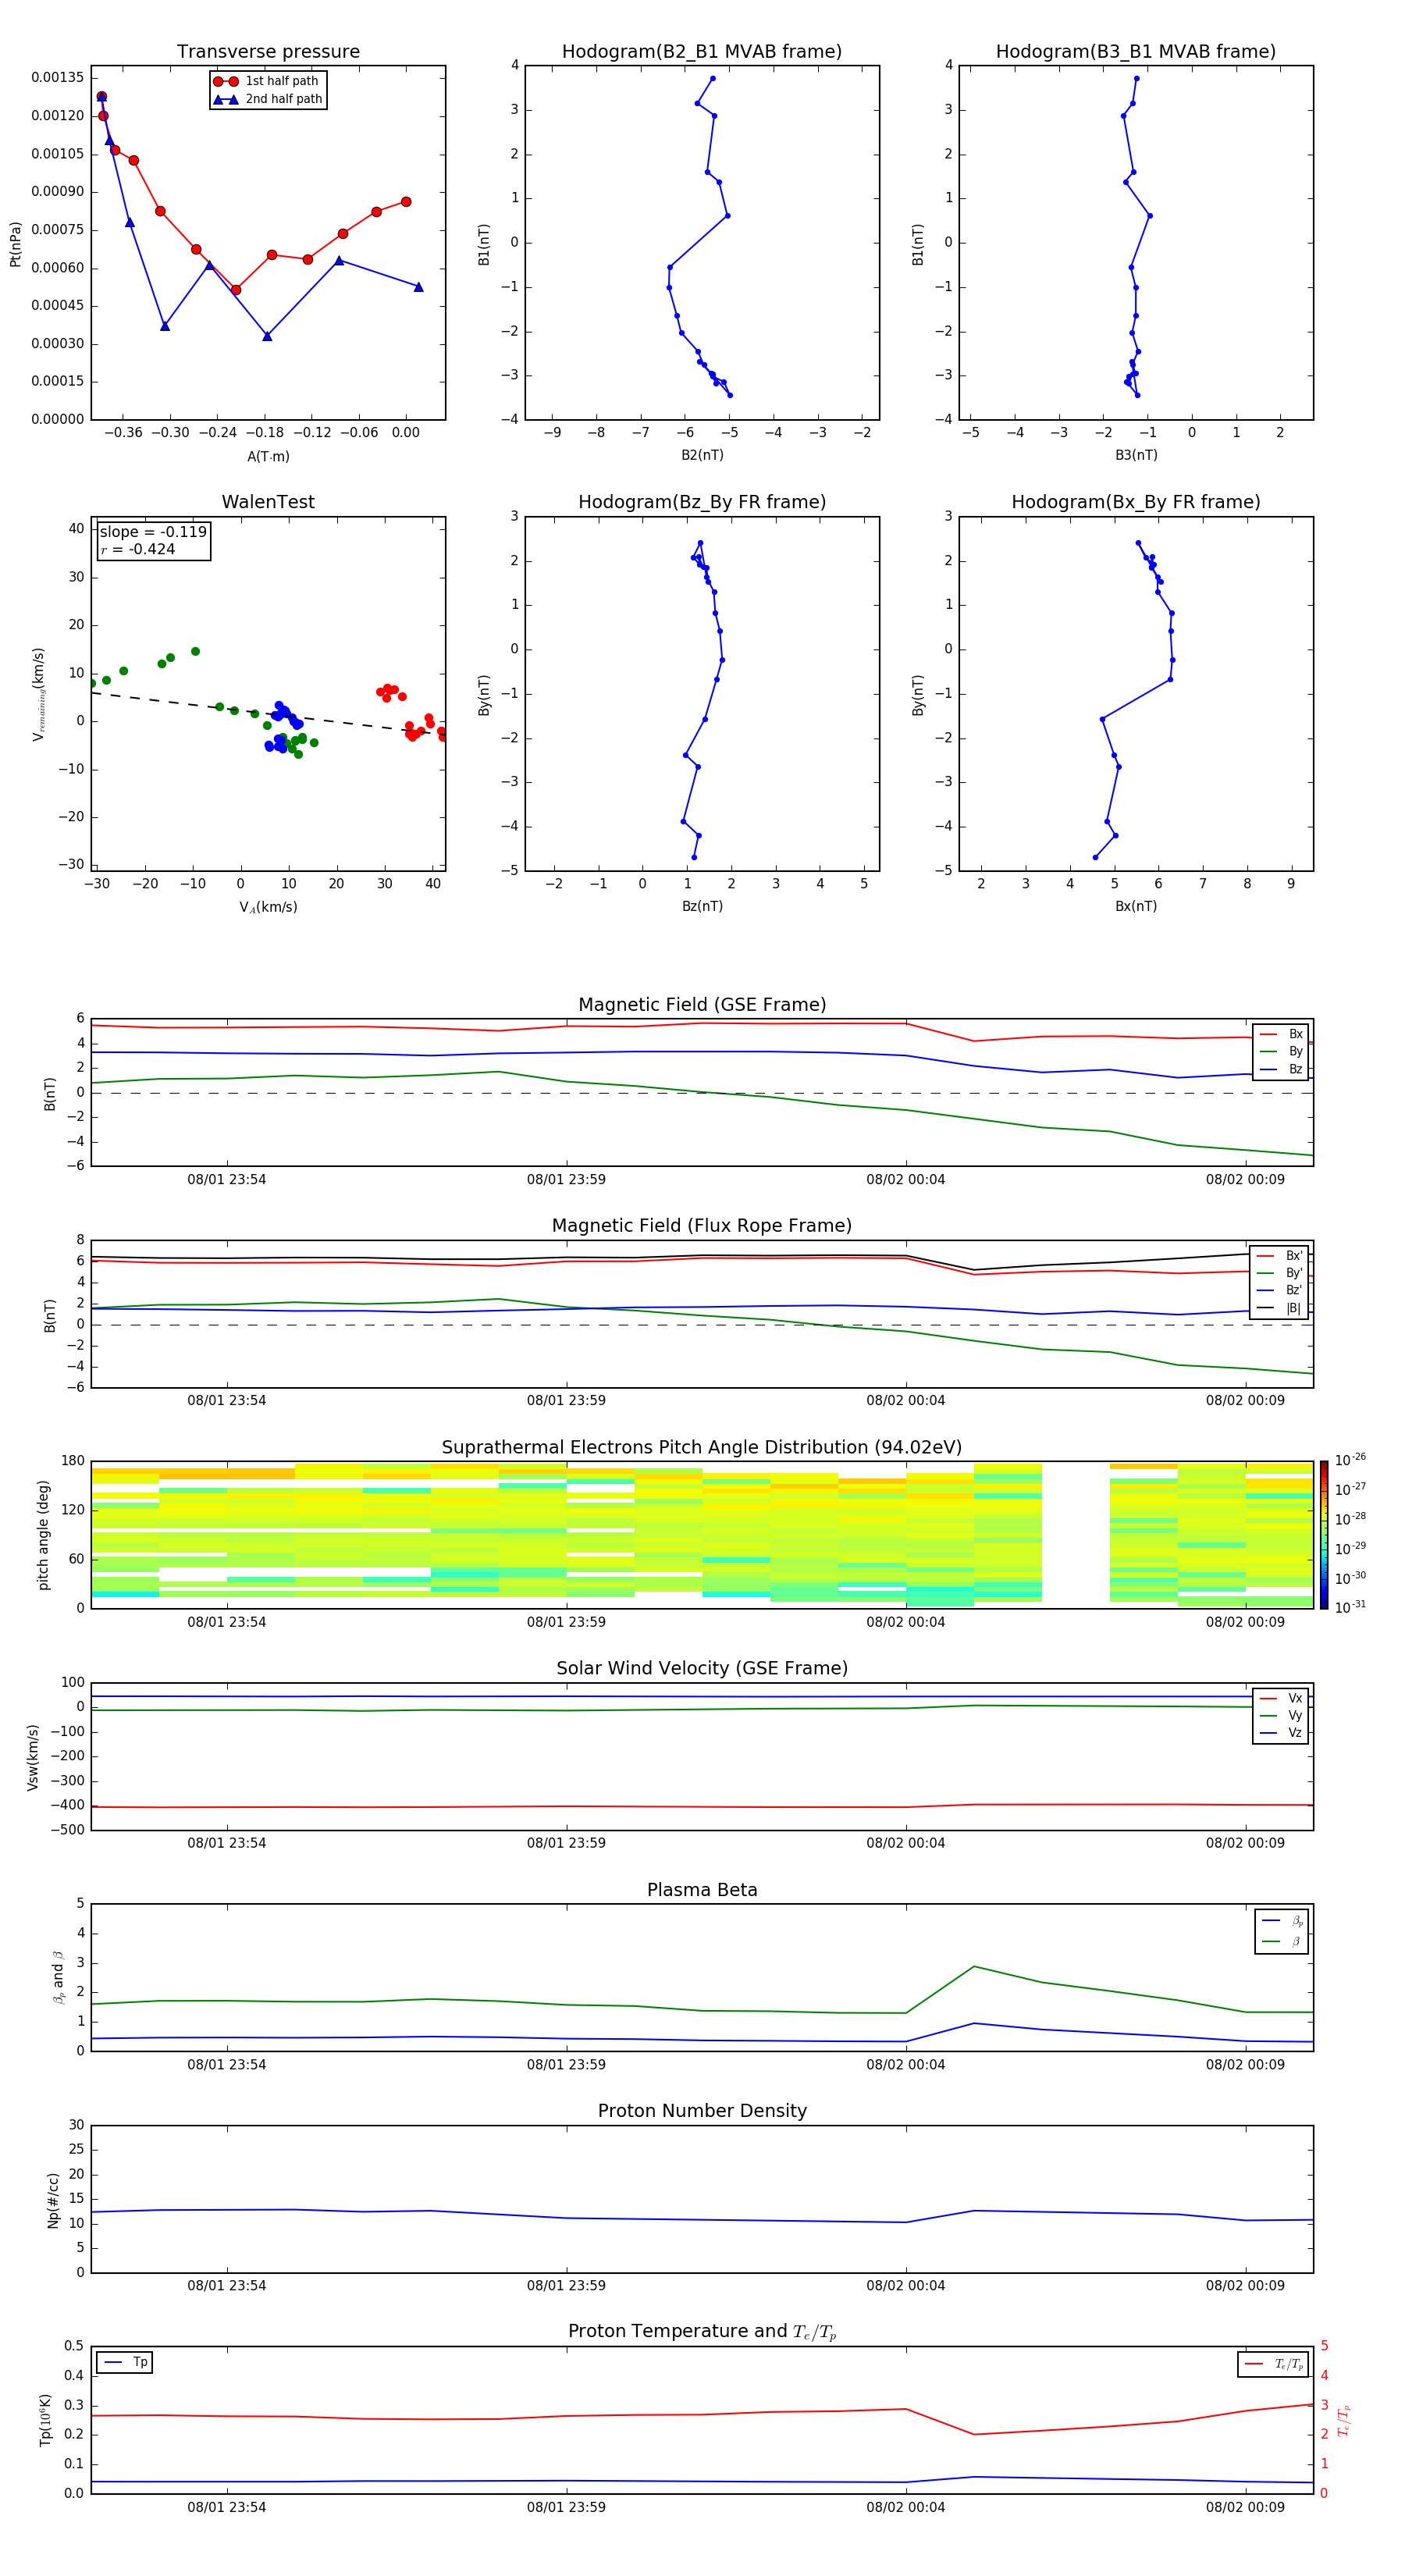This screenshot has height=2576, width=1405.
Task: Click '08/01 23:54' tick under Plasma Beta plot
Action: (x=227, y=2065)
